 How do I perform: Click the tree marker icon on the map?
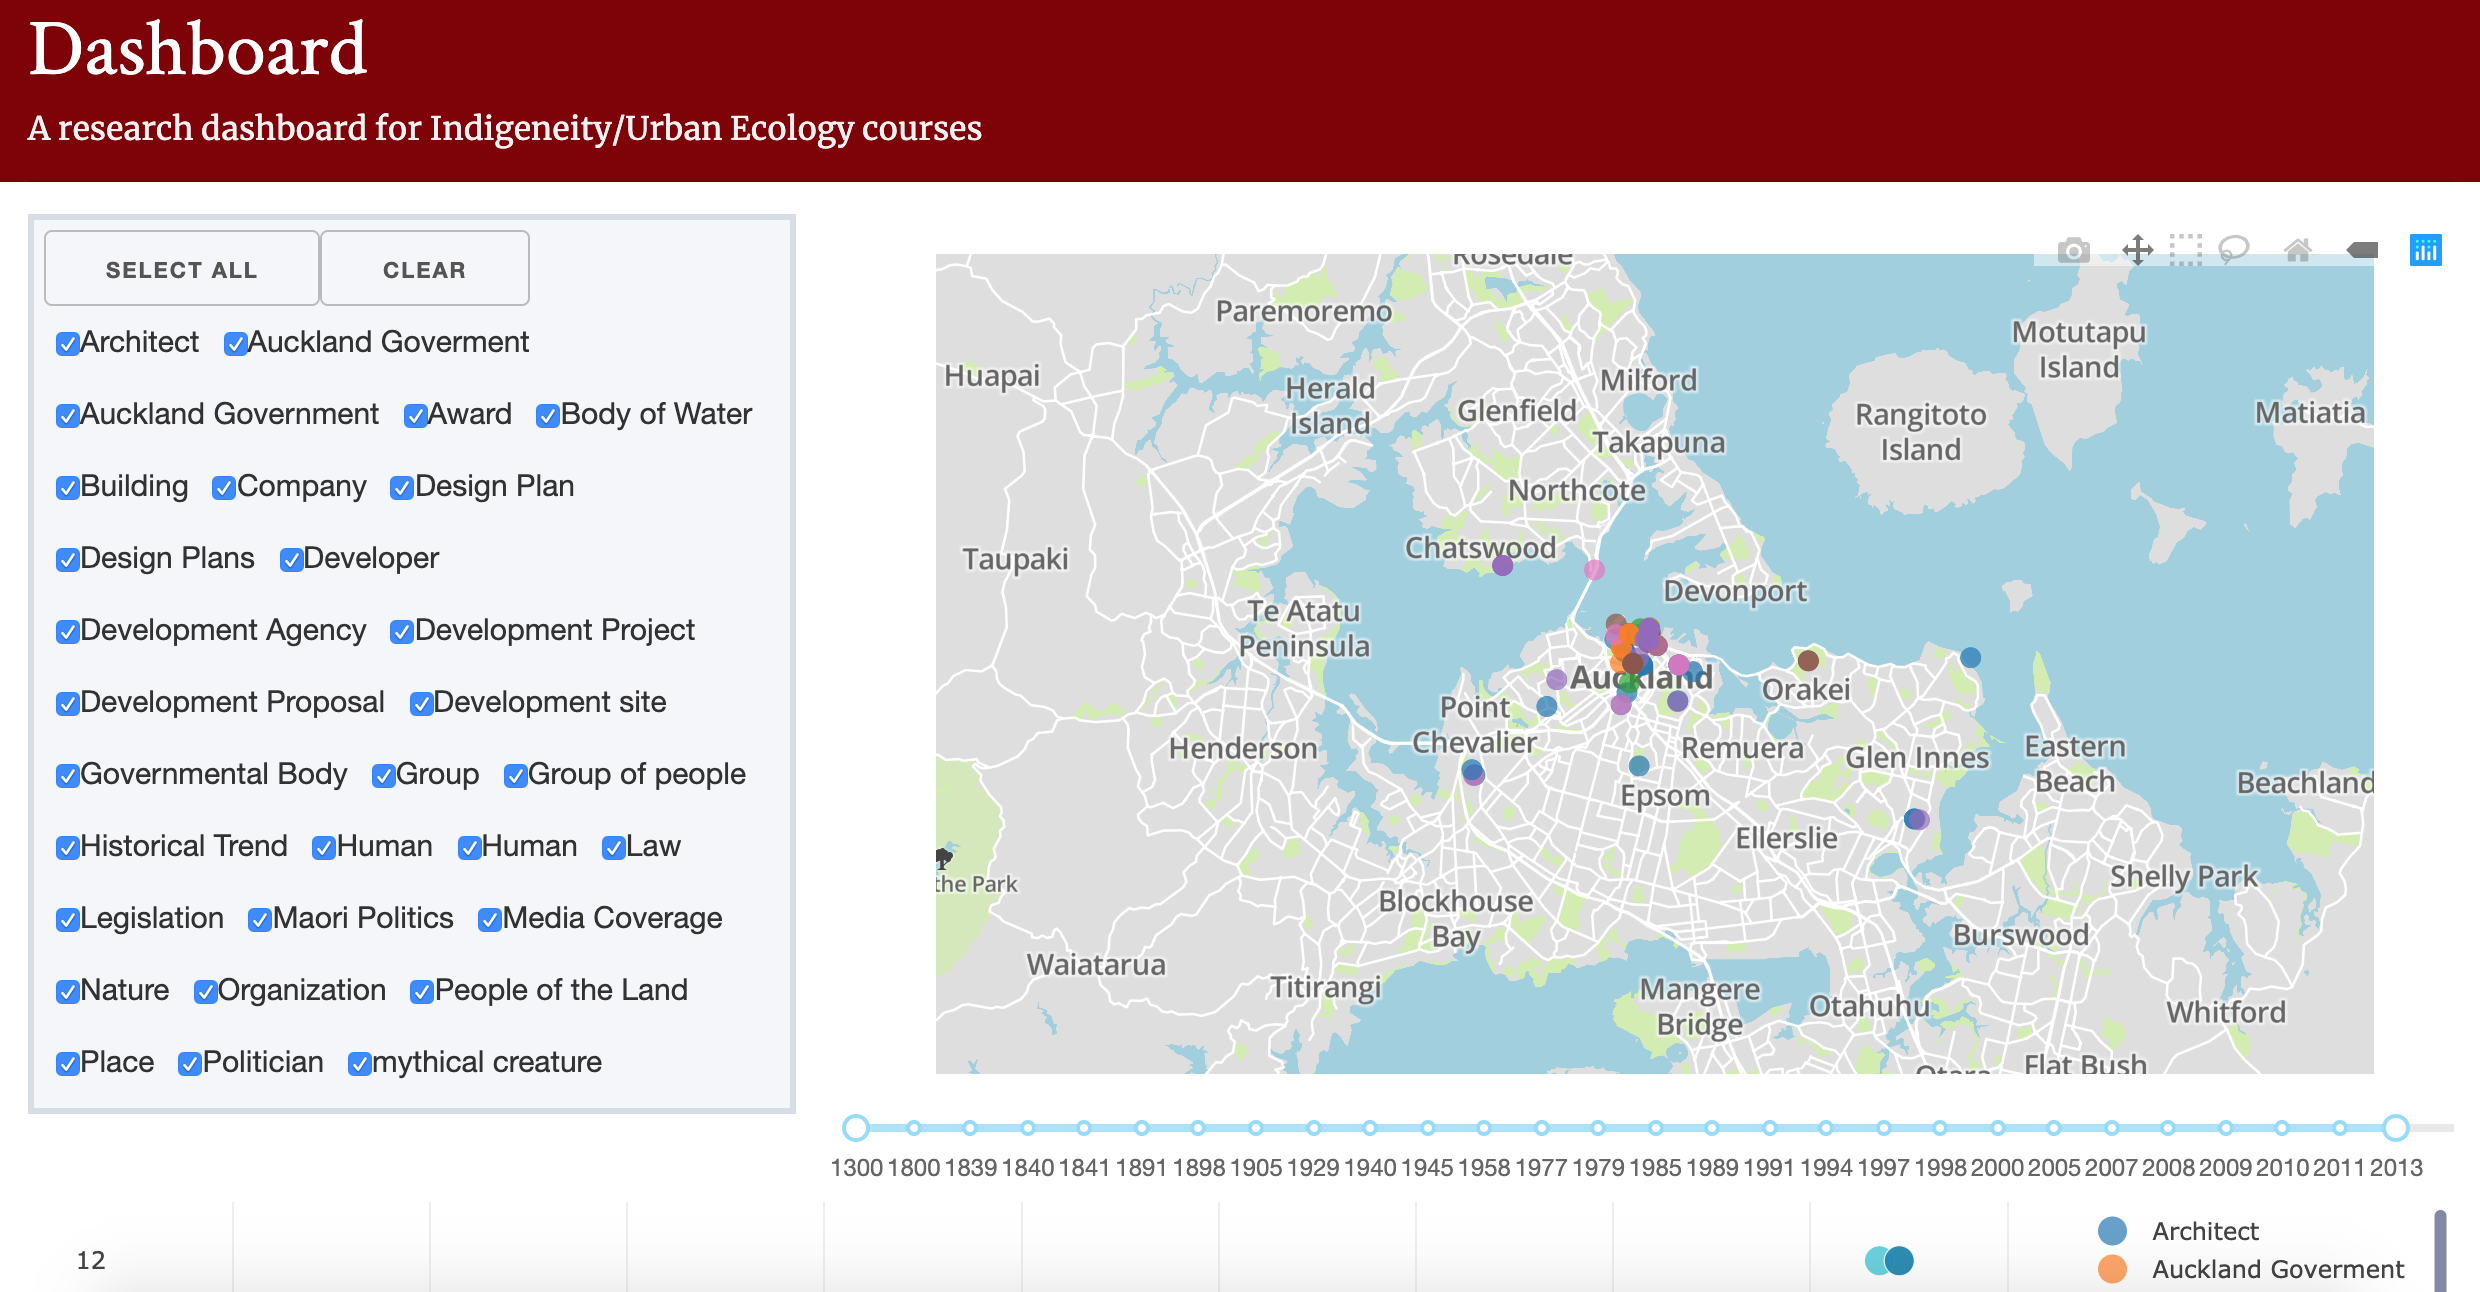click(943, 858)
